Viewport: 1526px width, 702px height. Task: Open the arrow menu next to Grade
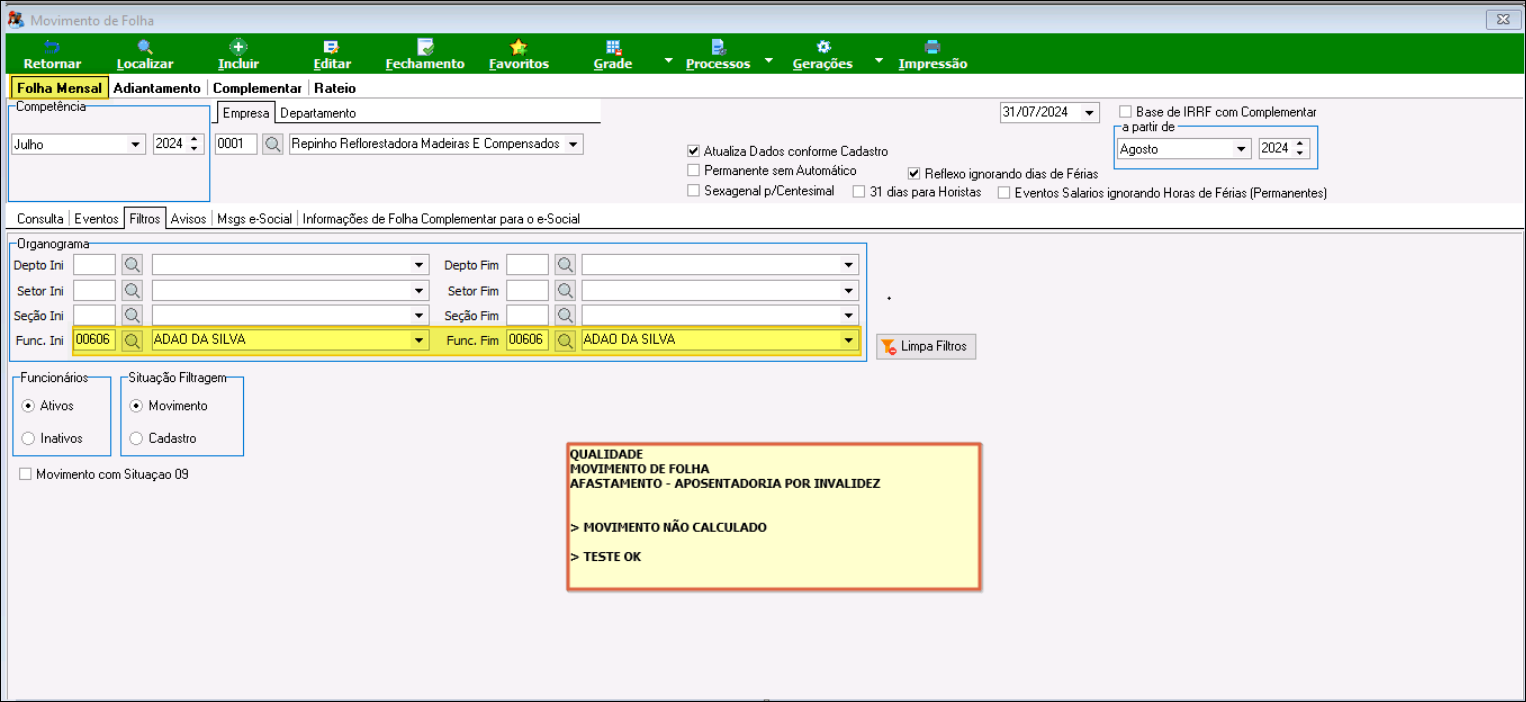668,61
